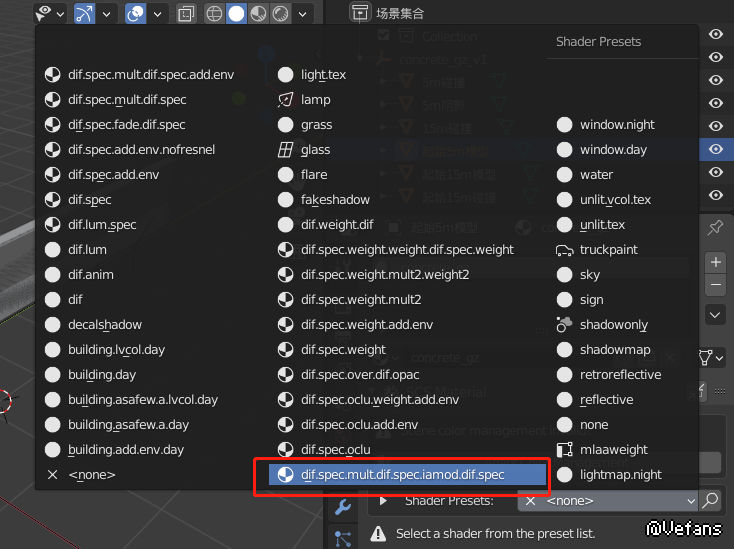
Task: Click the warning triangle icon
Action: [378, 534]
